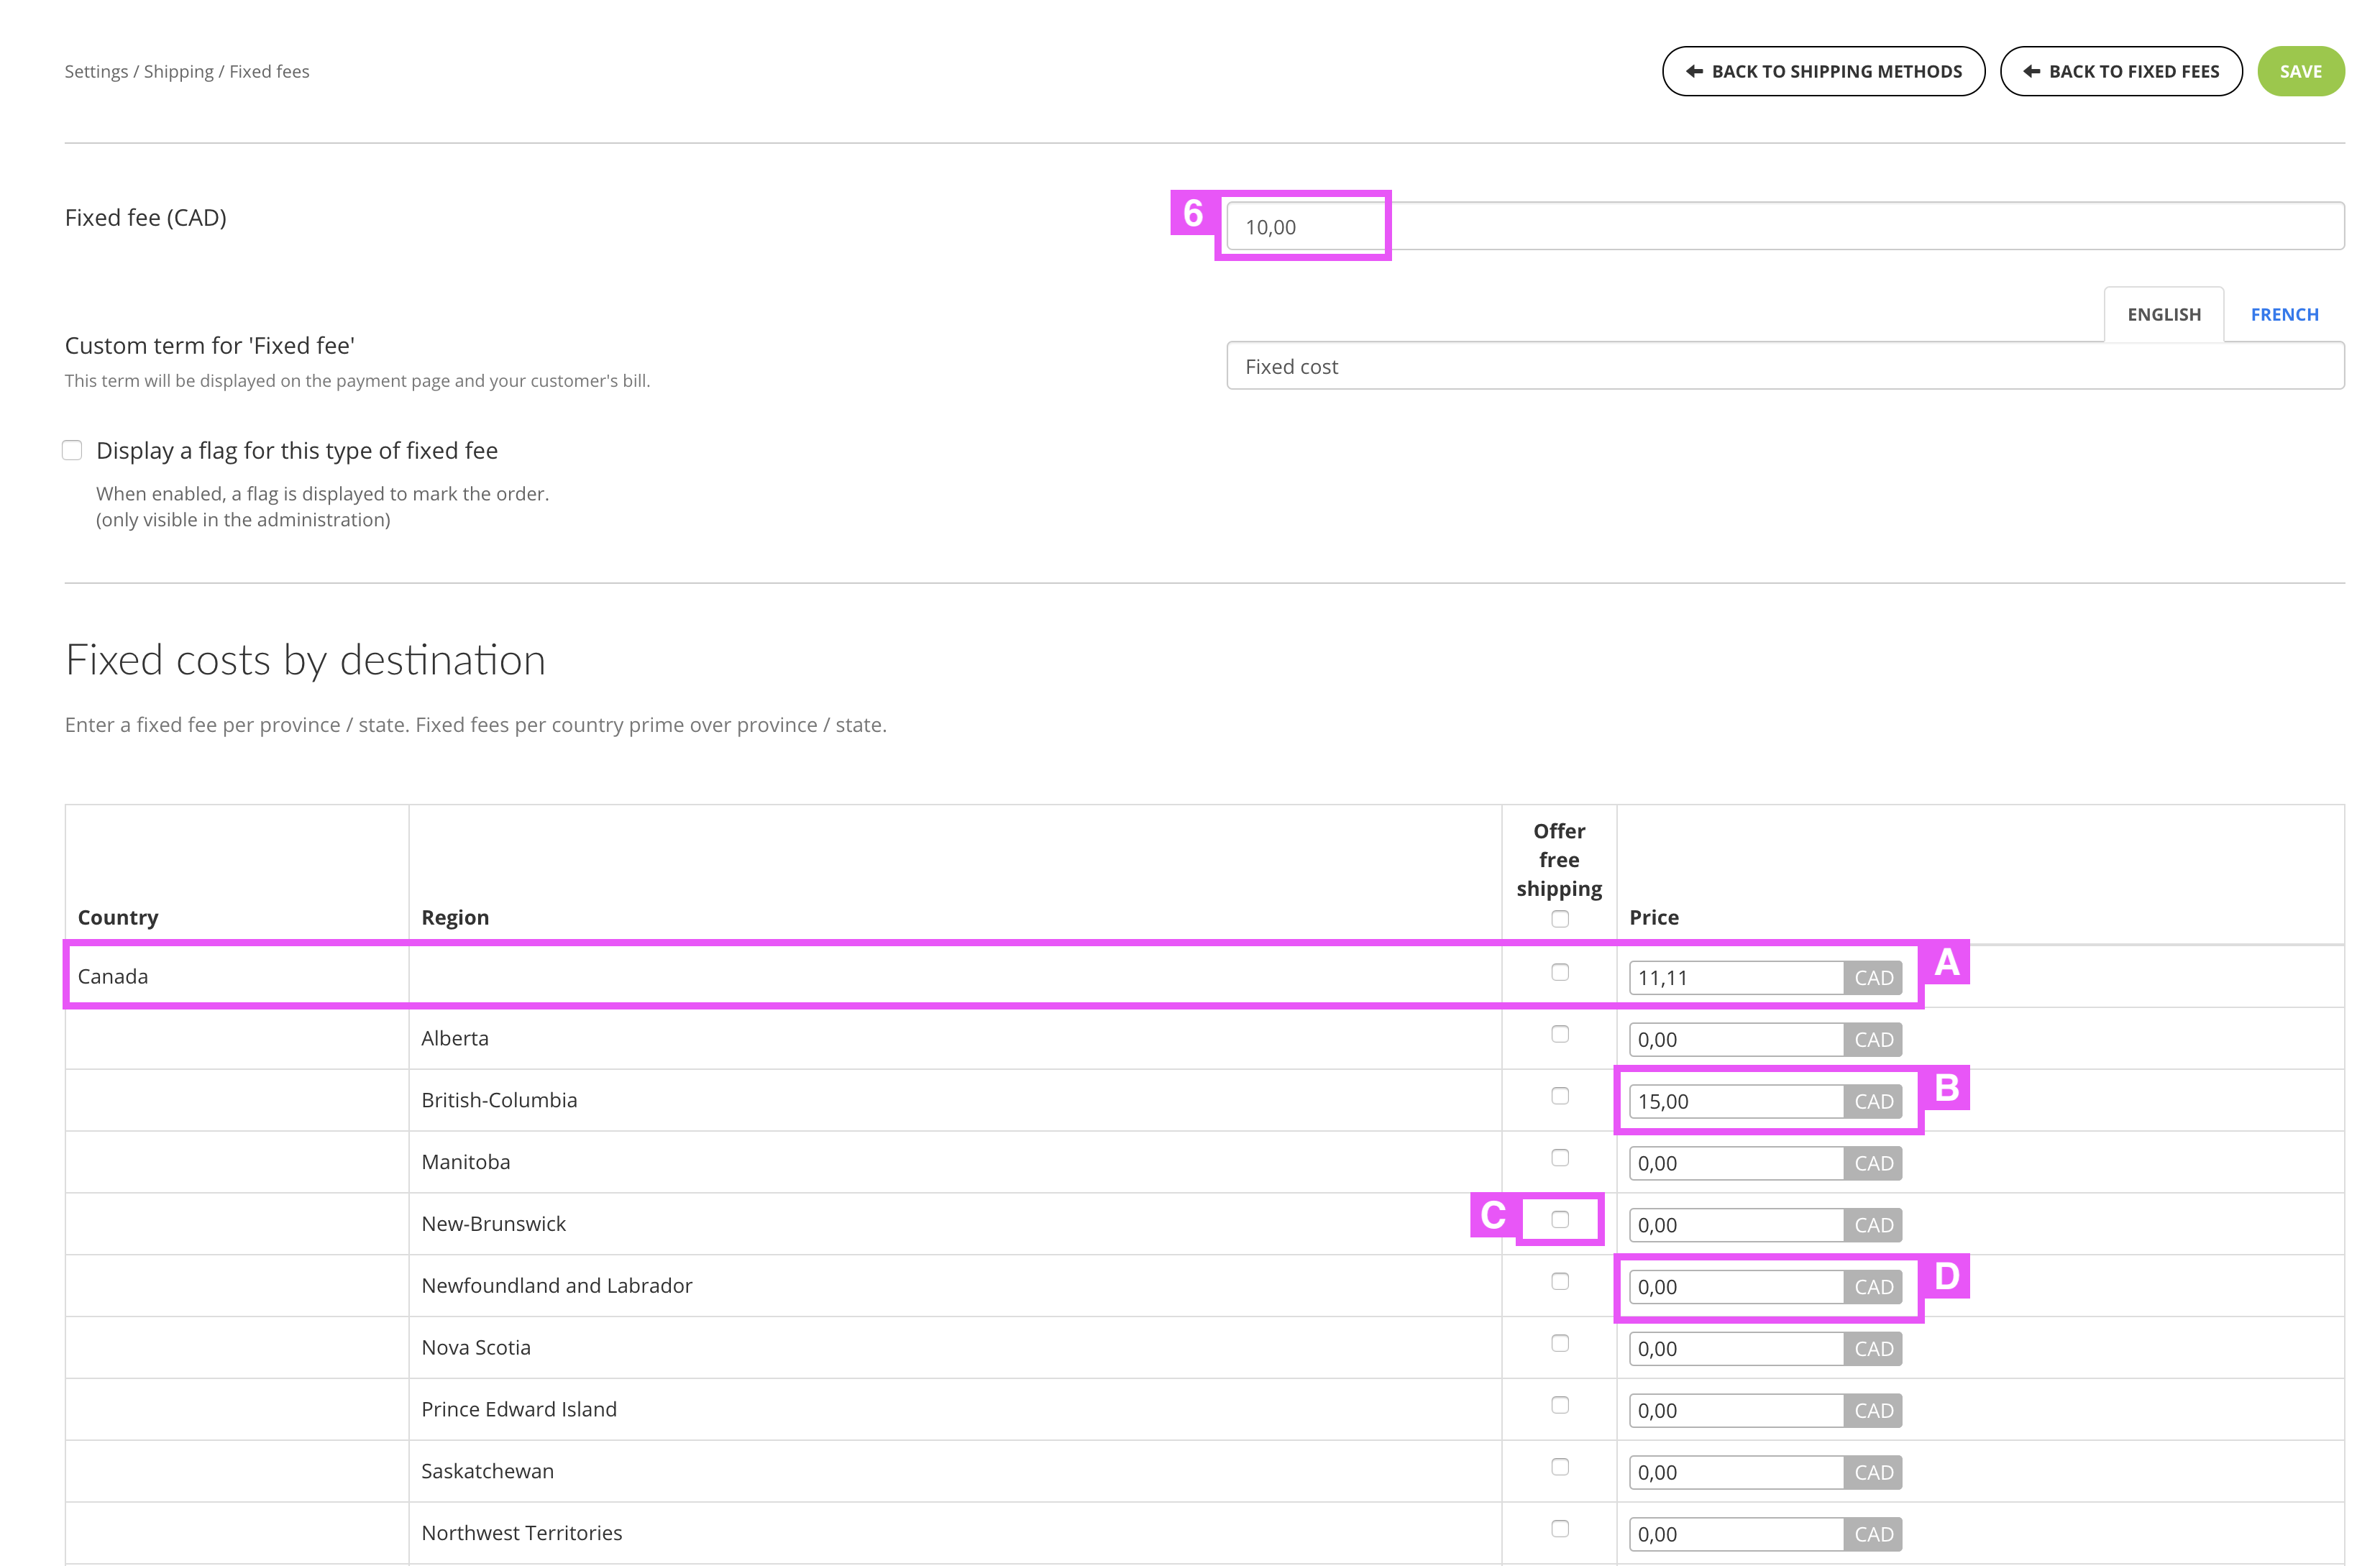
Task: Switch to the English language tab
Action: 2164,314
